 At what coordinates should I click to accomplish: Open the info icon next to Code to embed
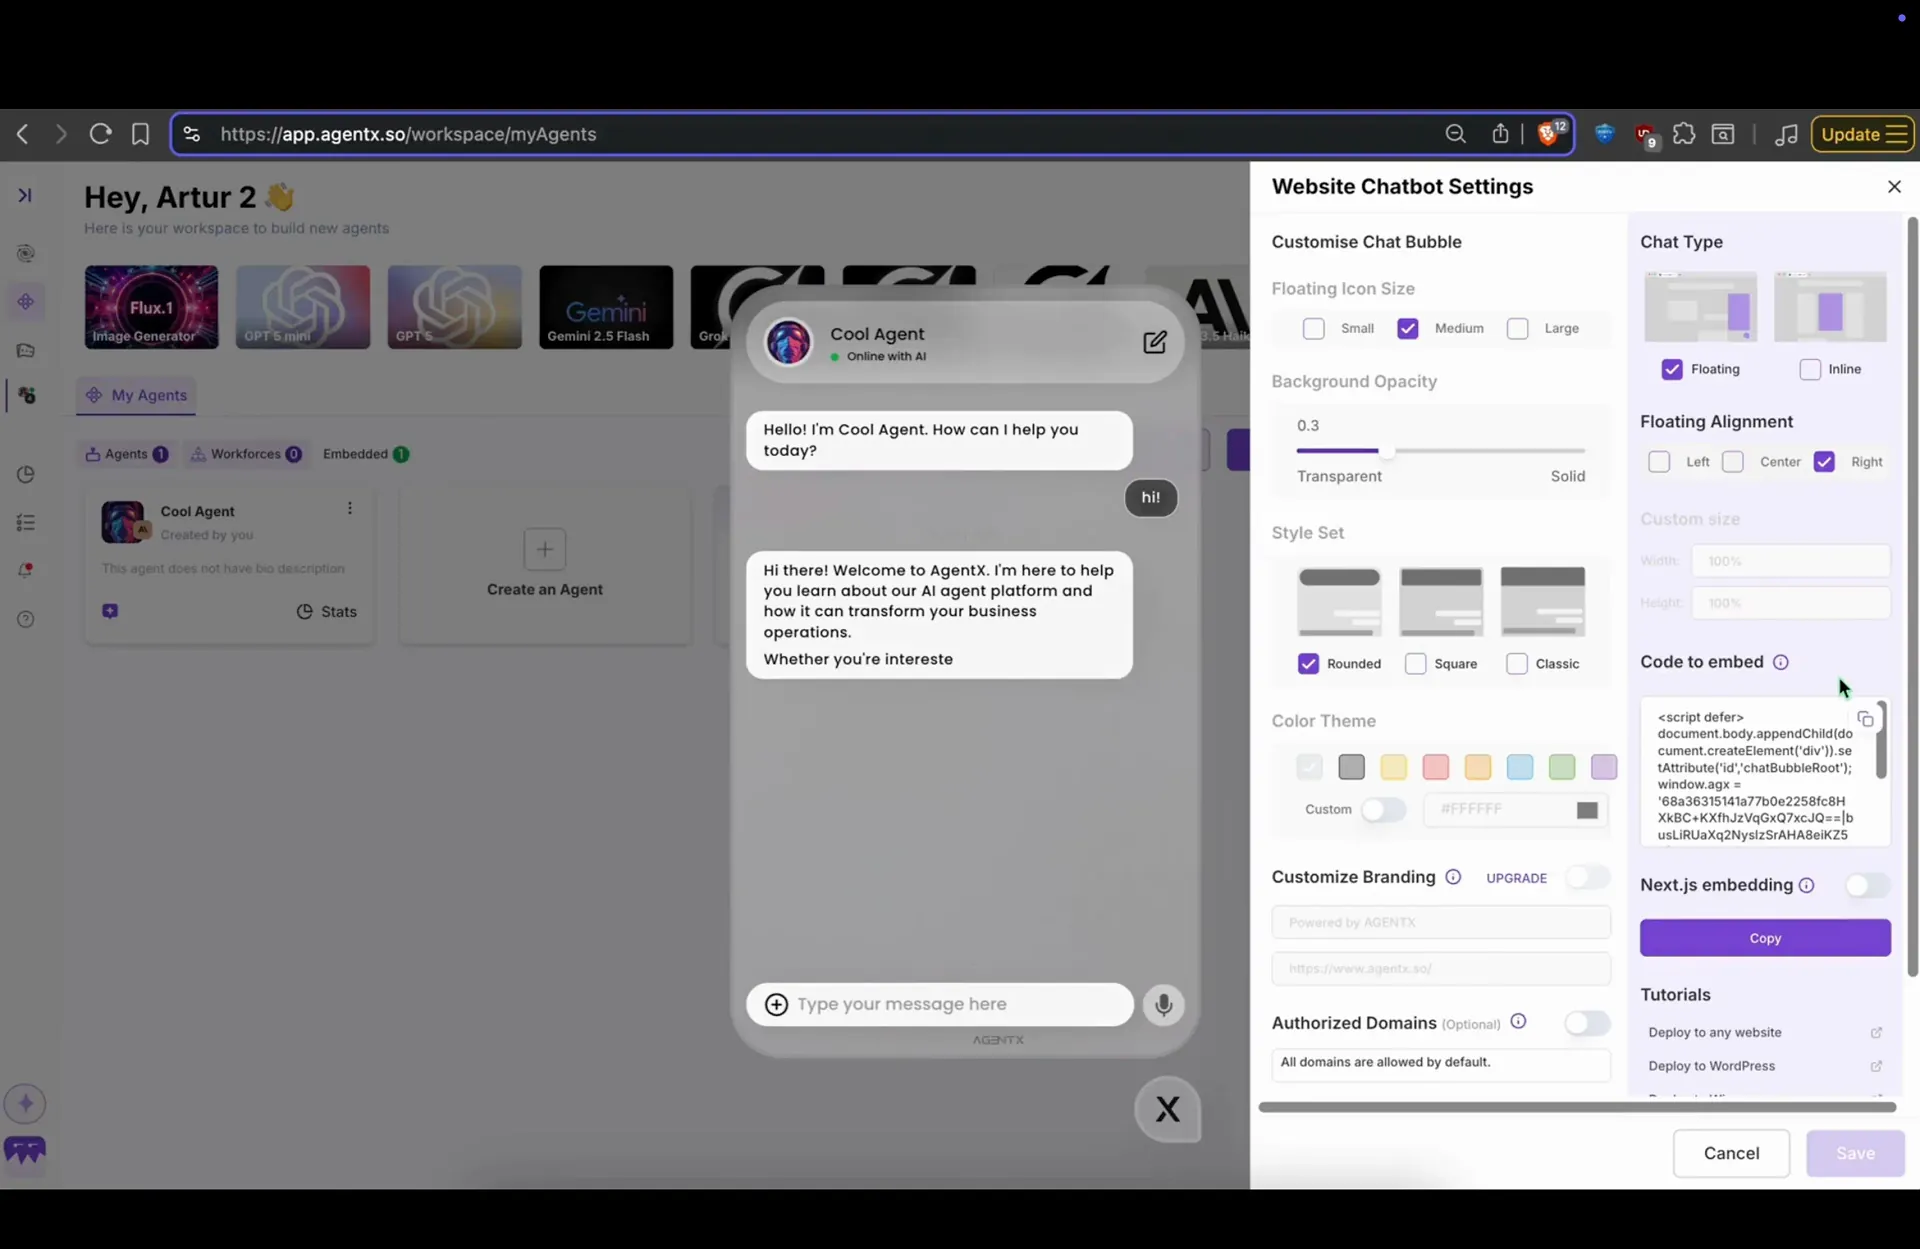[1780, 662]
